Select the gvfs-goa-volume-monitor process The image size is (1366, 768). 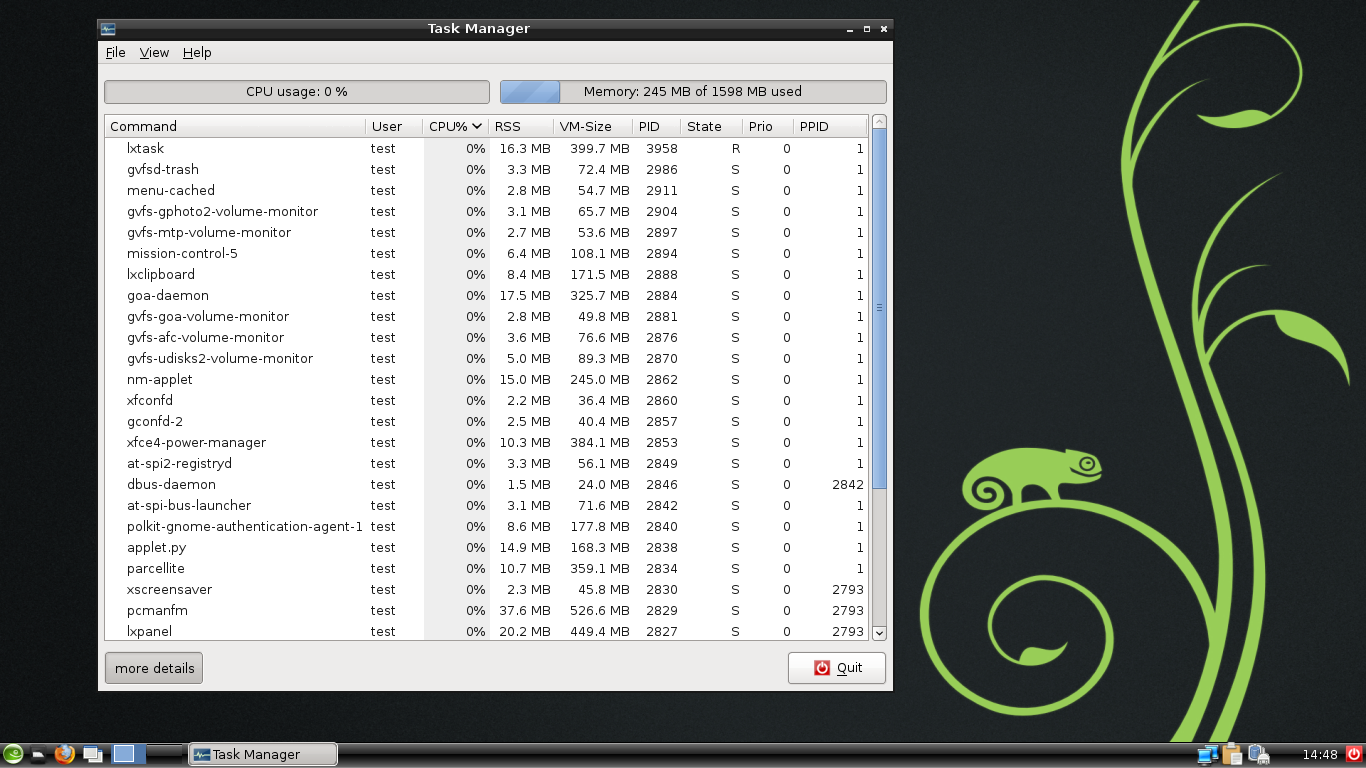486,316
